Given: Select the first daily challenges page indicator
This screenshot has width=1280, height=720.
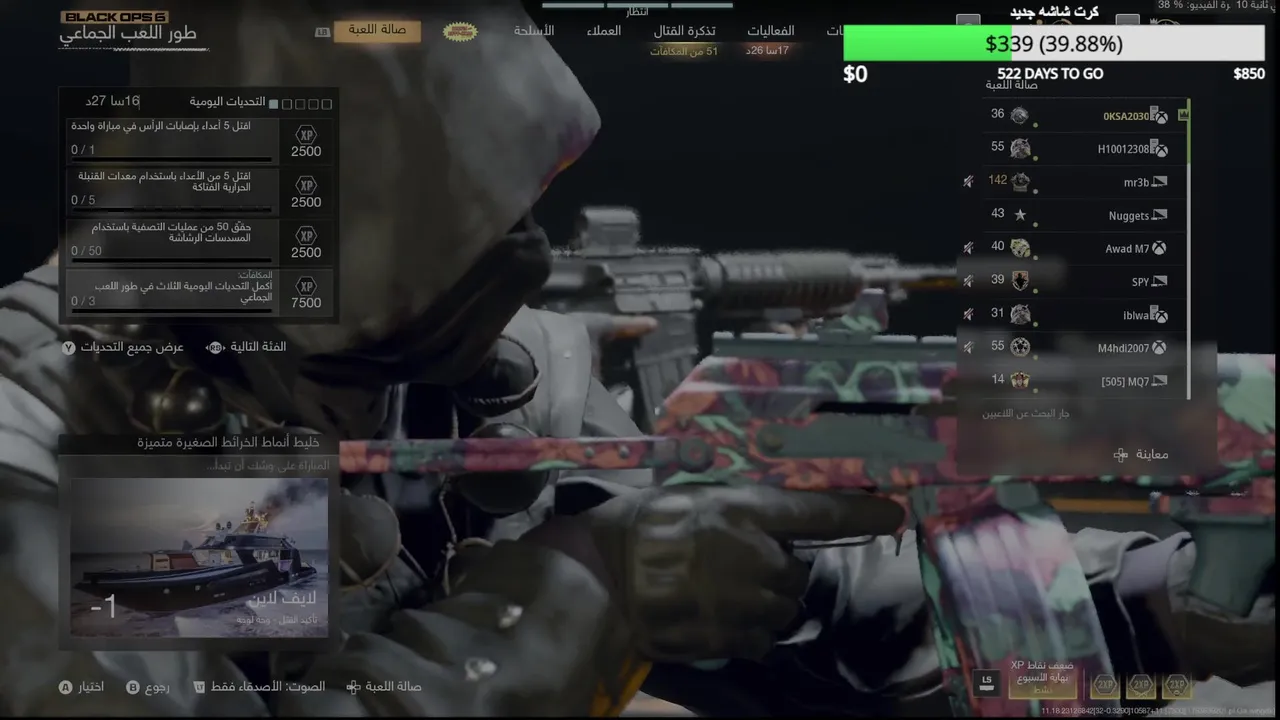Looking at the screenshot, I should click(x=275, y=104).
